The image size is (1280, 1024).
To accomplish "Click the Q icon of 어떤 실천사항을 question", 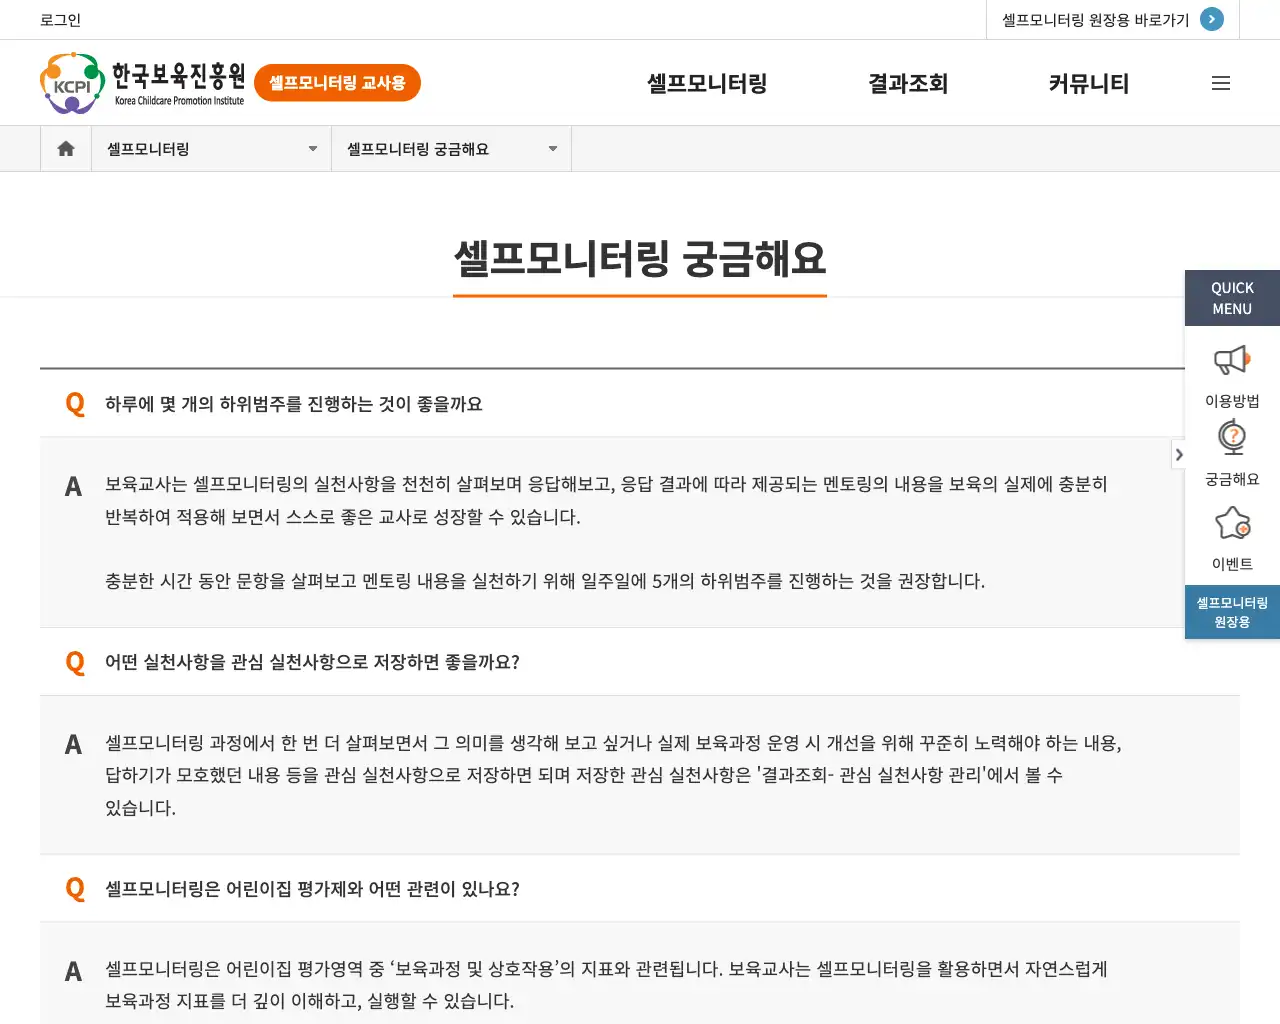I will [x=75, y=662].
